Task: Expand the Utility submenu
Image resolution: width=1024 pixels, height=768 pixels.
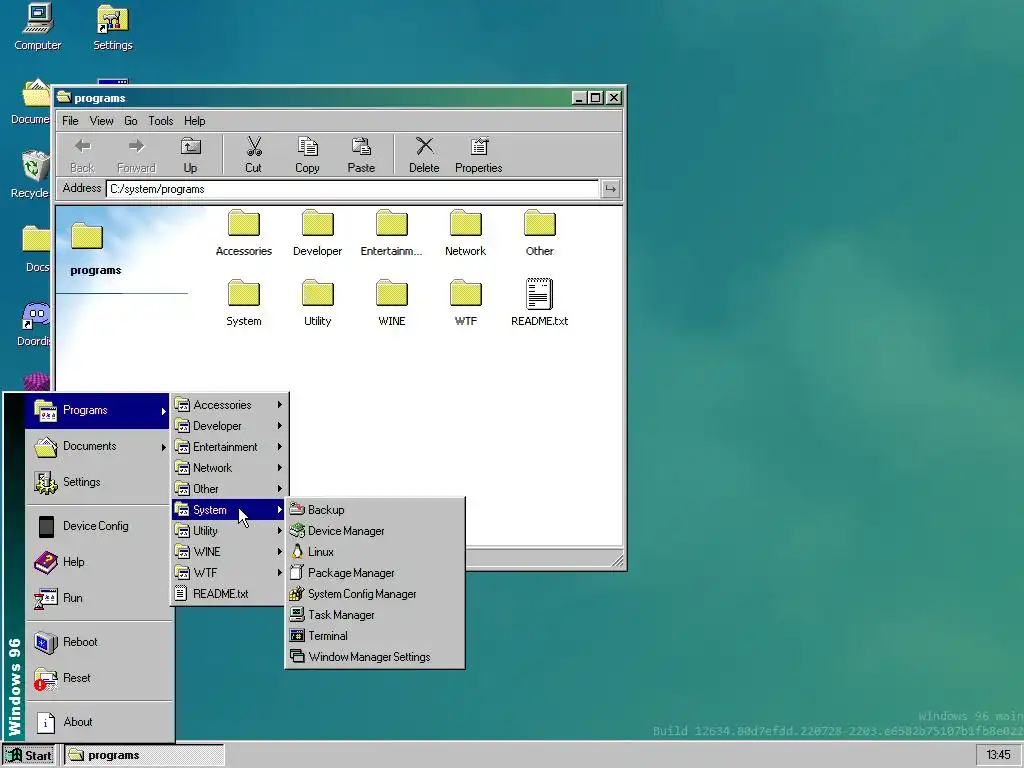Action: coord(229,531)
